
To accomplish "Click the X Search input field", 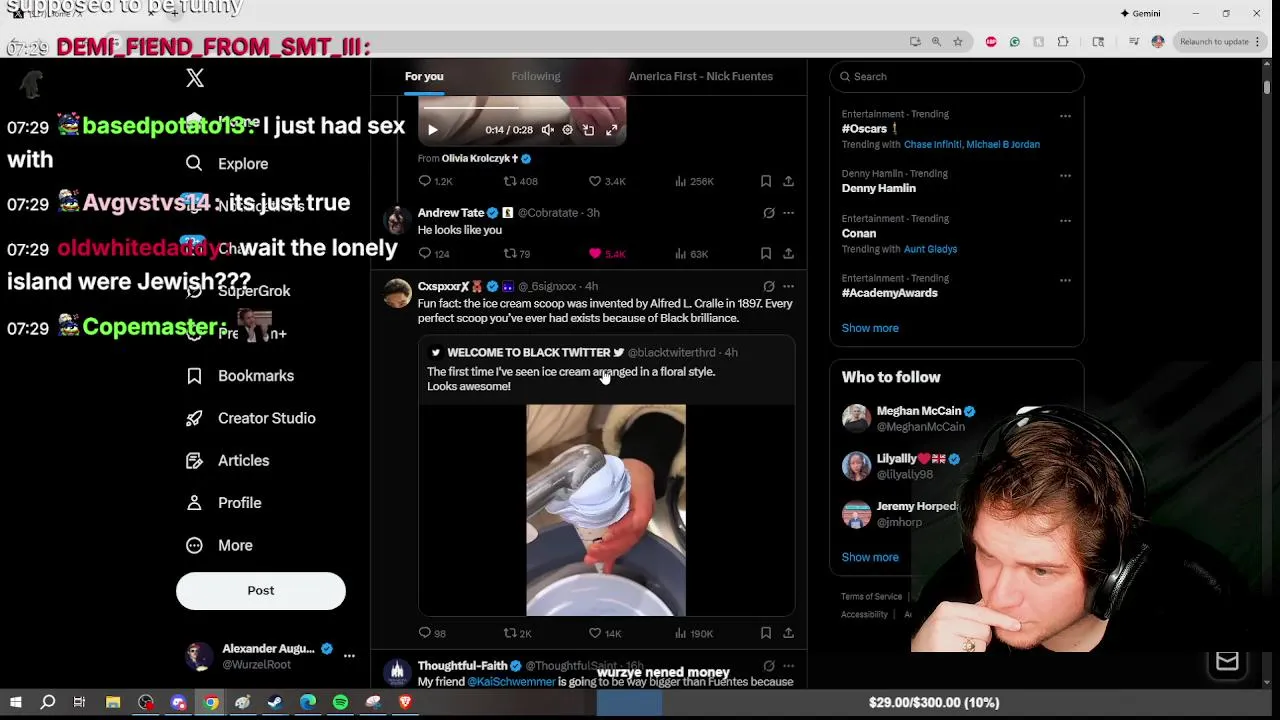I will point(957,77).
